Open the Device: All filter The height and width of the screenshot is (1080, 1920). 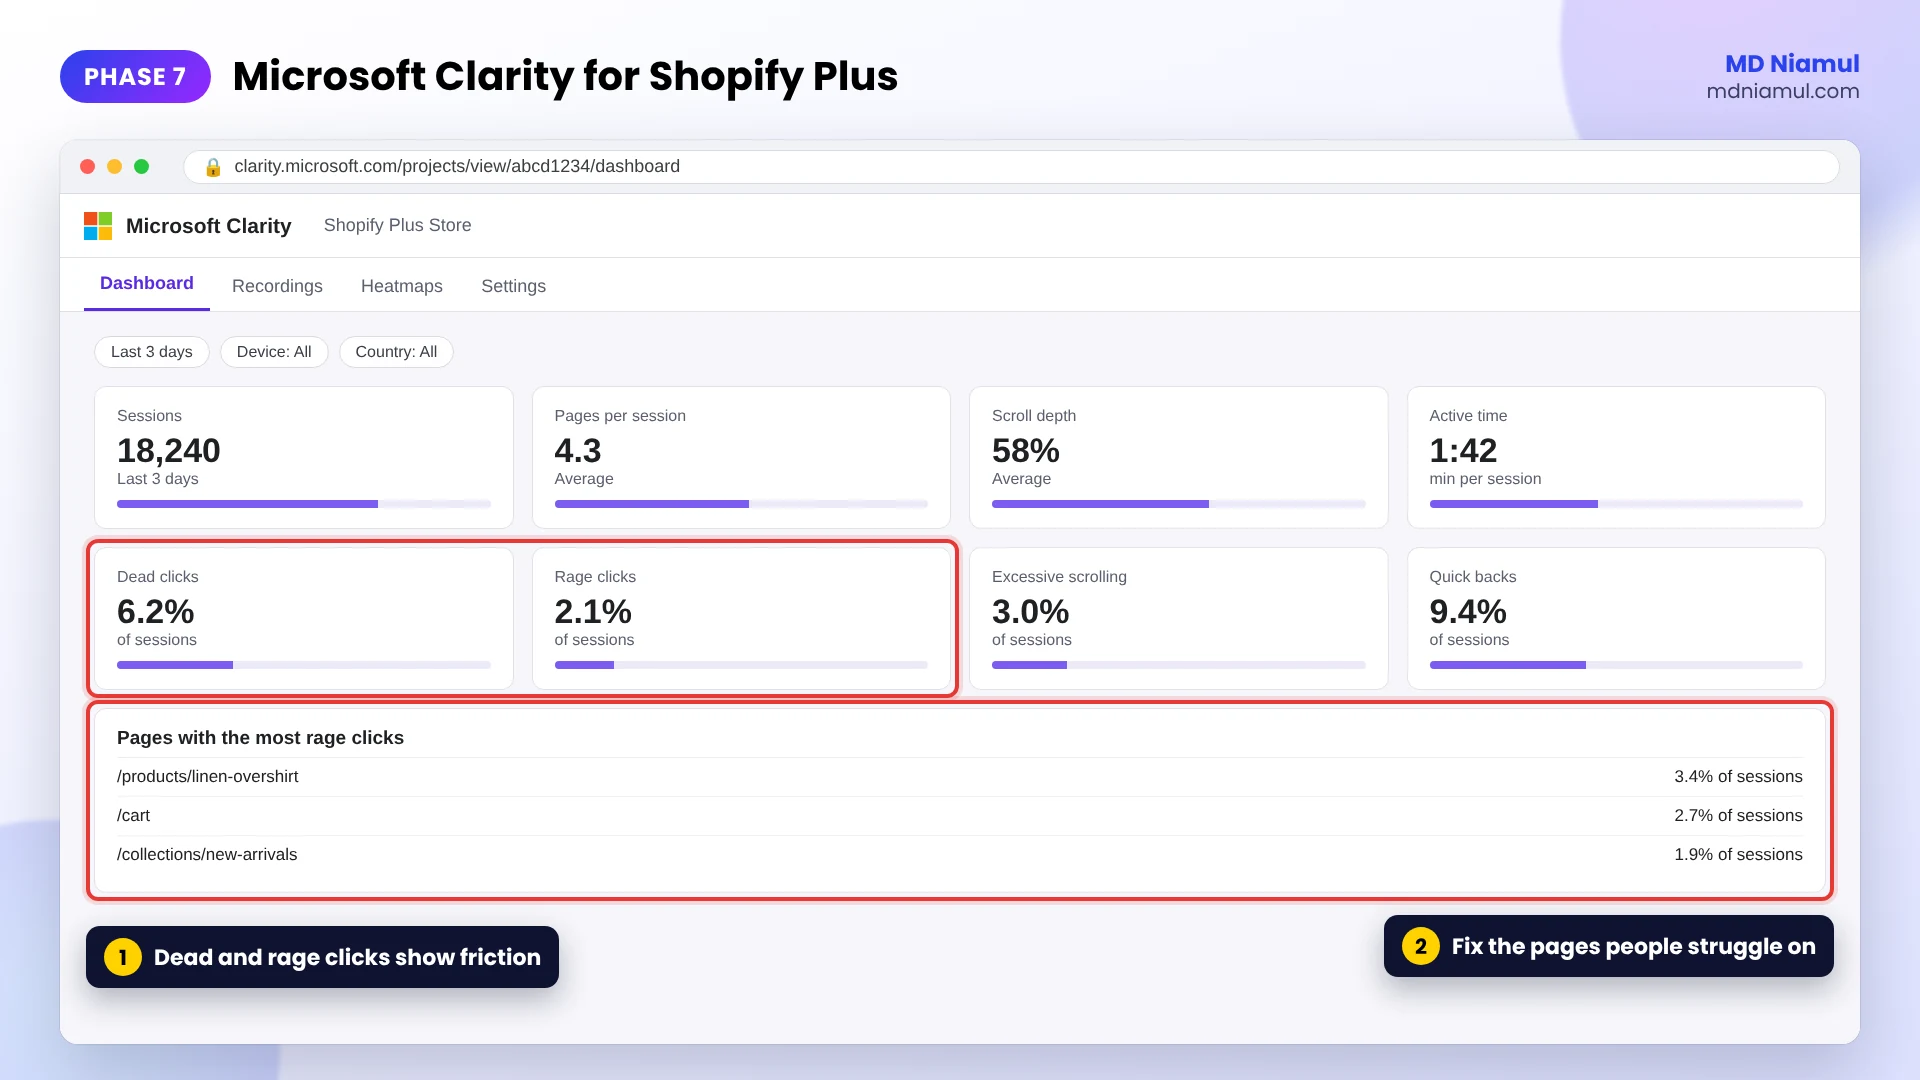pos(274,352)
